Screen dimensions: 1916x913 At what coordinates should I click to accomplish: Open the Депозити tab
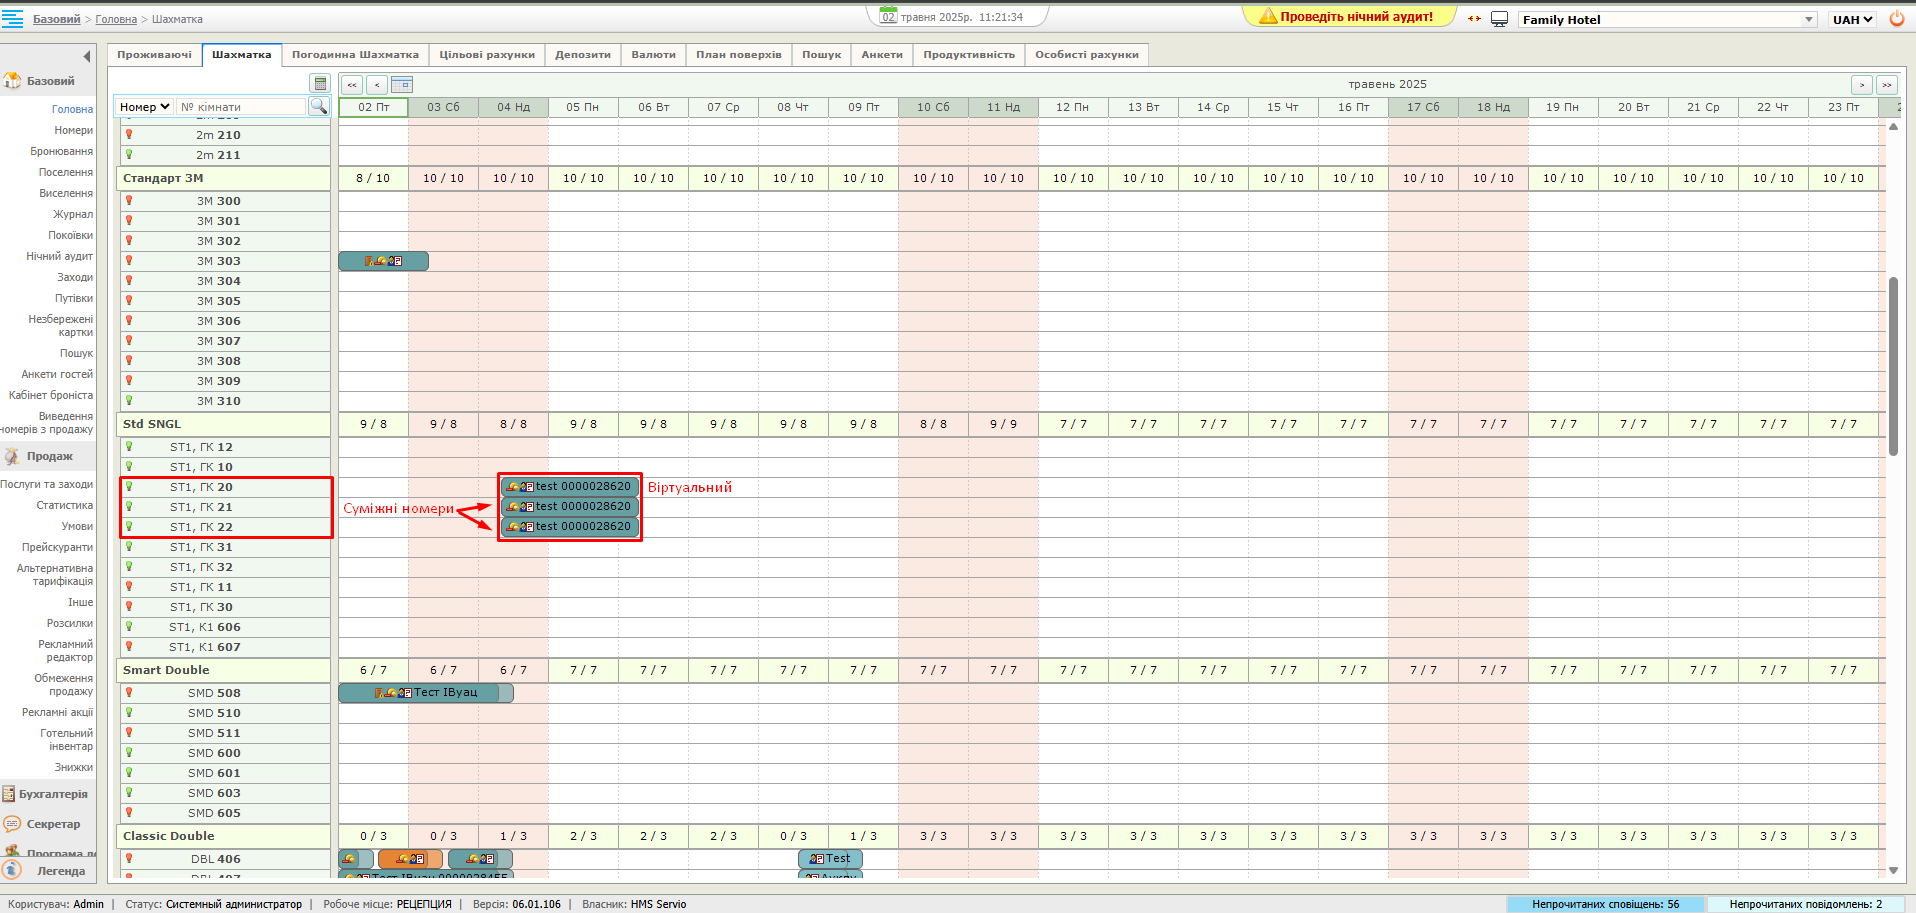pyautogui.click(x=582, y=55)
